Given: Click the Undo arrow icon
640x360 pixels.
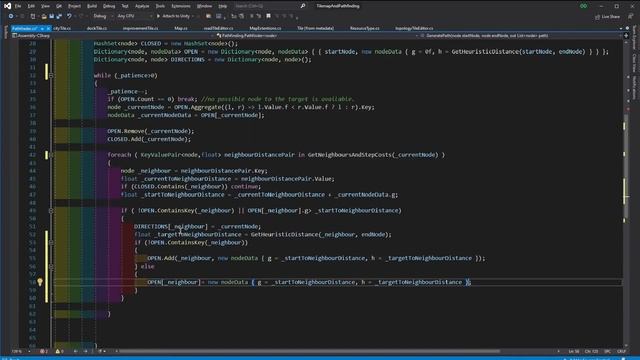Looking at the screenshot, I should point(69,16).
